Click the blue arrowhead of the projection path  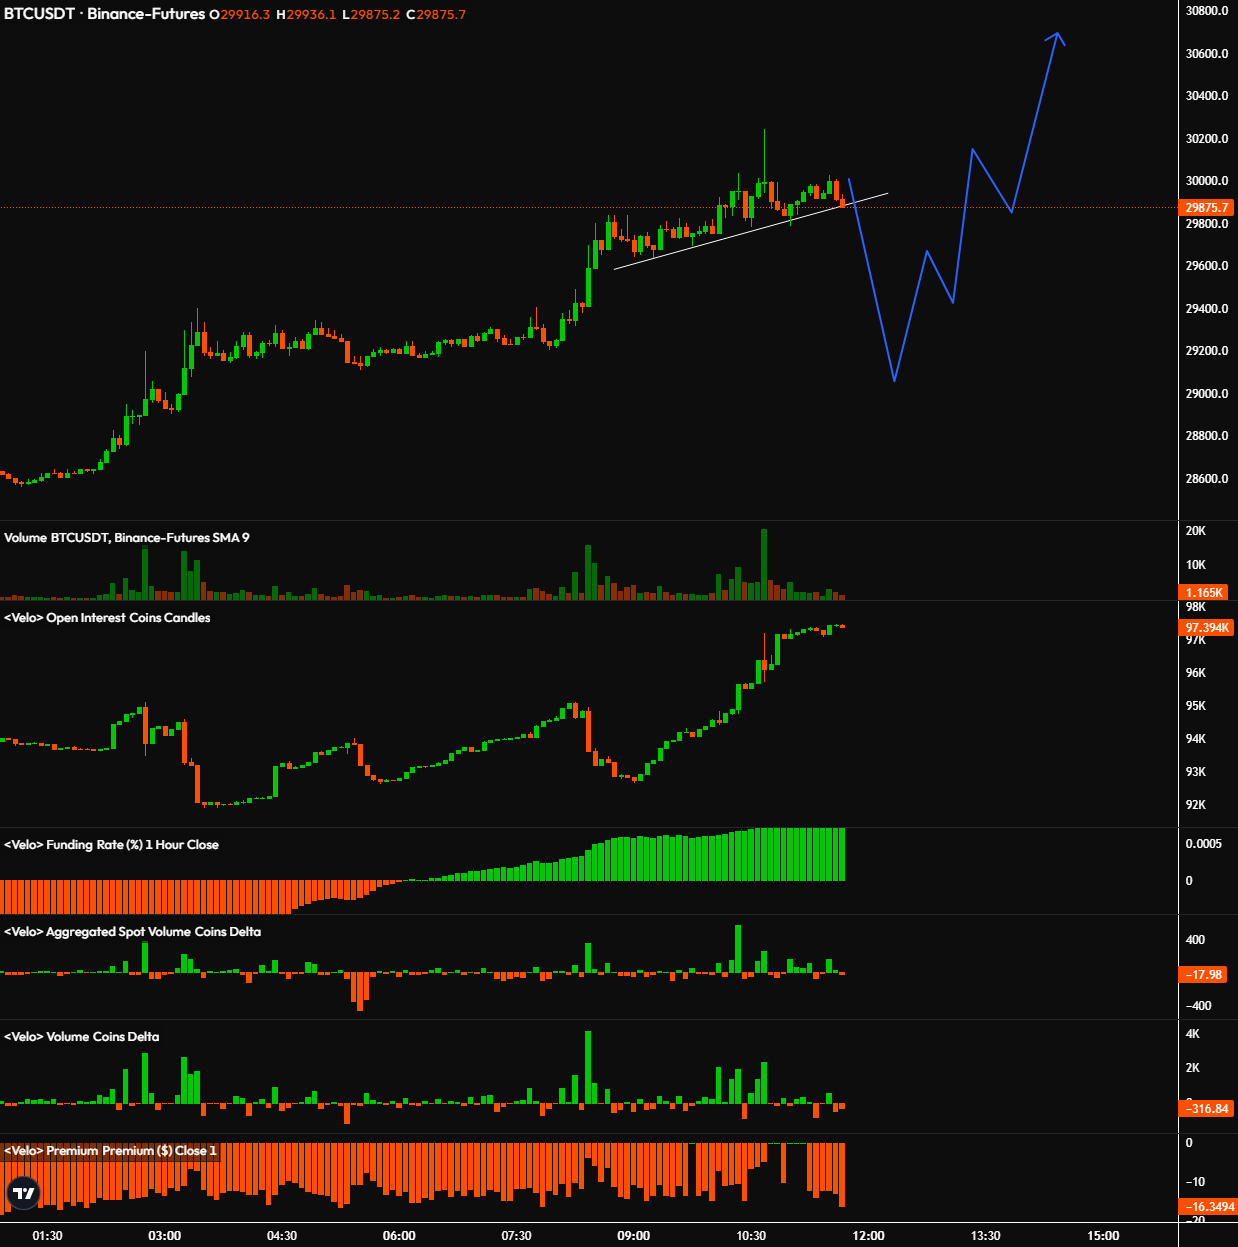coord(1057,37)
